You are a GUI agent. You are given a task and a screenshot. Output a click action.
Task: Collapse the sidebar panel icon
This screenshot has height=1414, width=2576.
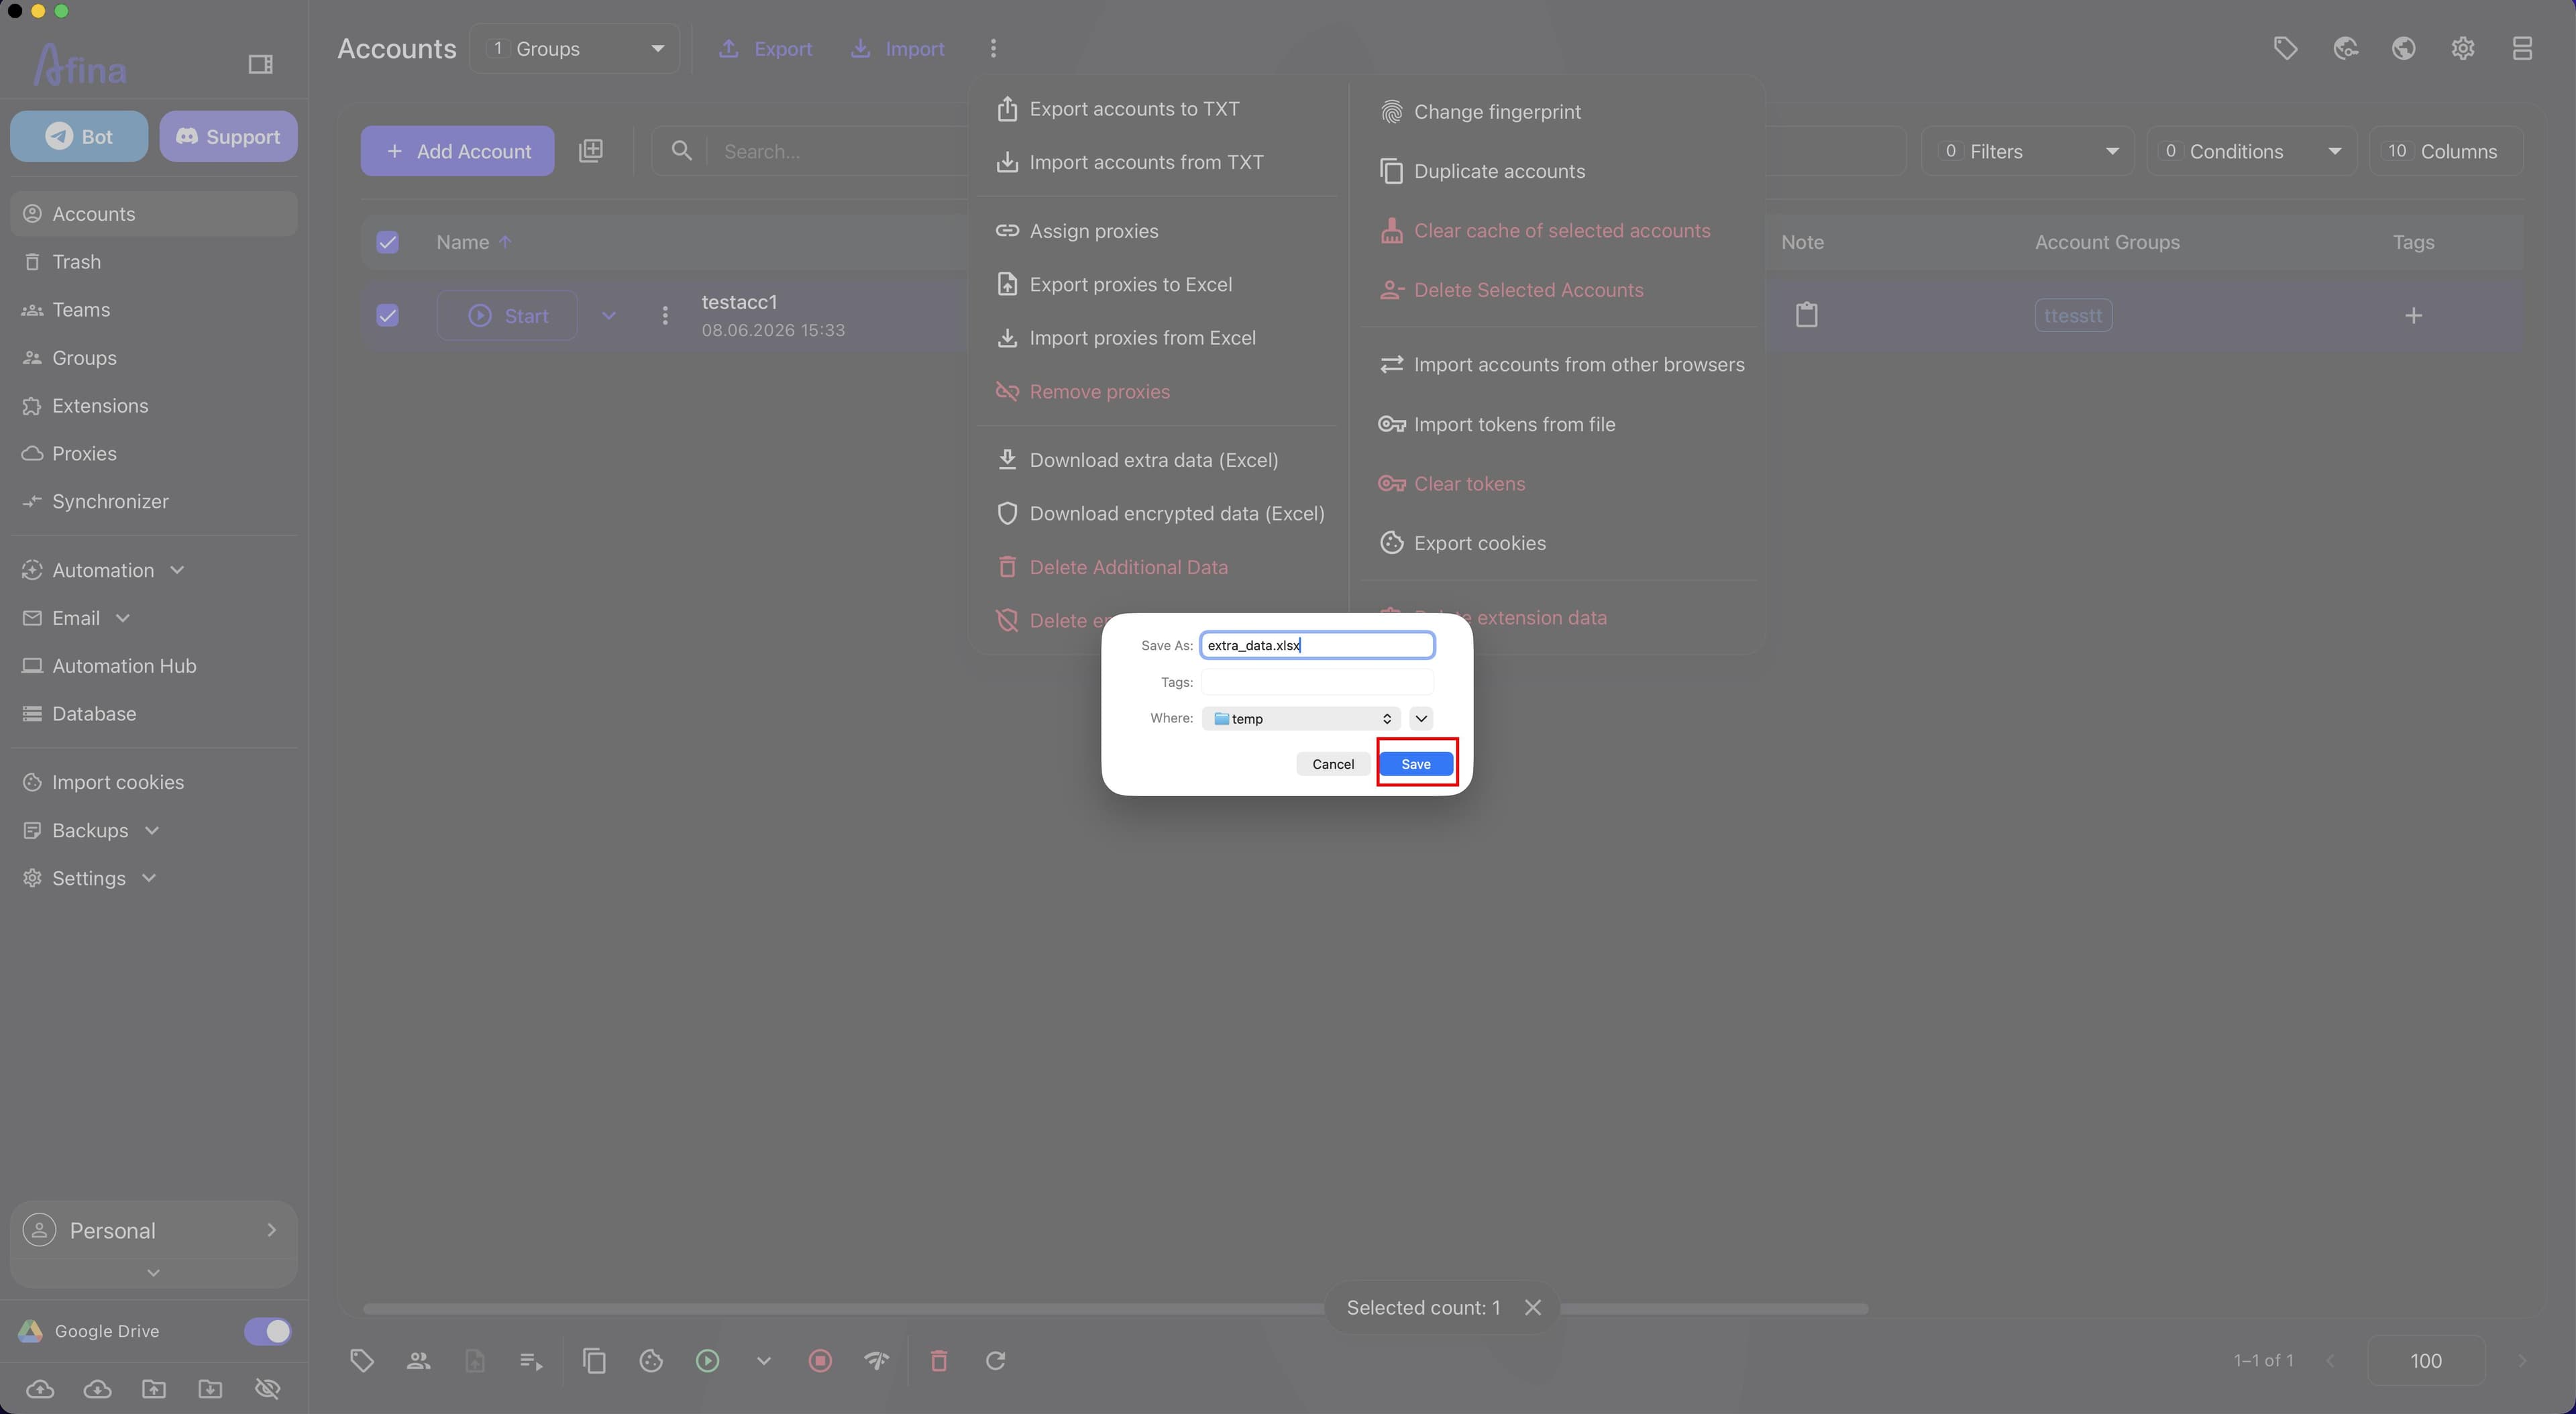coord(260,64)
